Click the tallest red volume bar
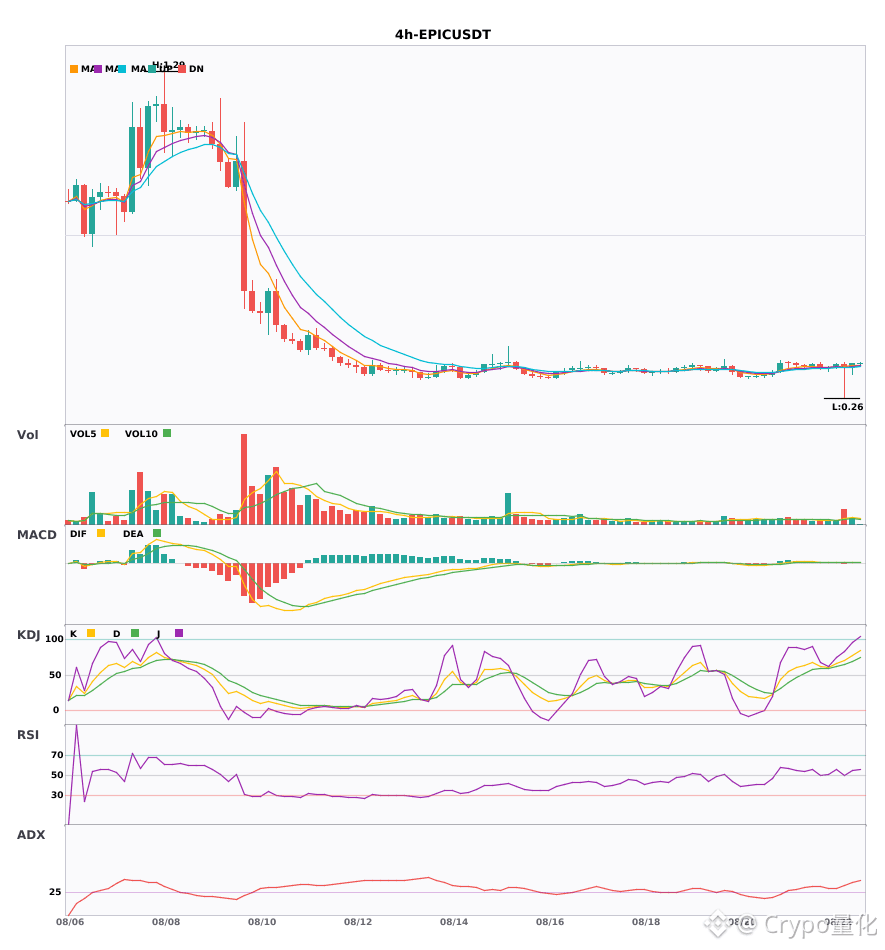Image resolution: width=885 pixels, height=950 pixels. 244,479
